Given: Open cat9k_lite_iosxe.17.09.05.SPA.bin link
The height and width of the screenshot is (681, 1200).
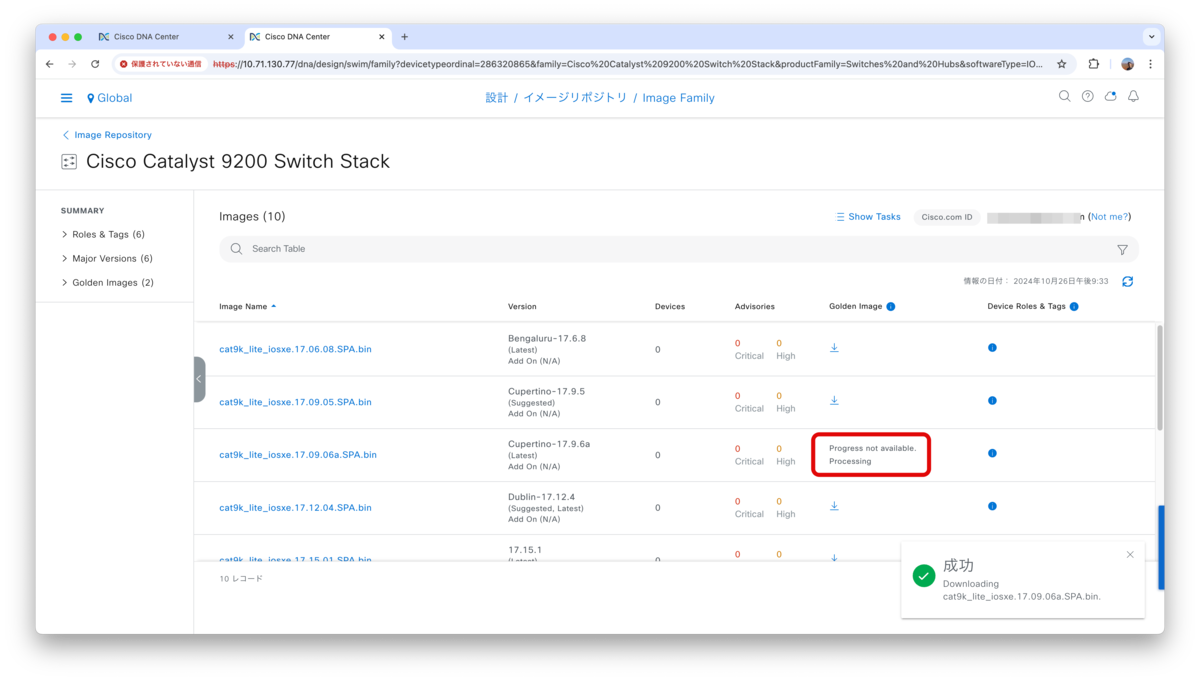Looking at the screenshot, I should [x=295, y=402].
